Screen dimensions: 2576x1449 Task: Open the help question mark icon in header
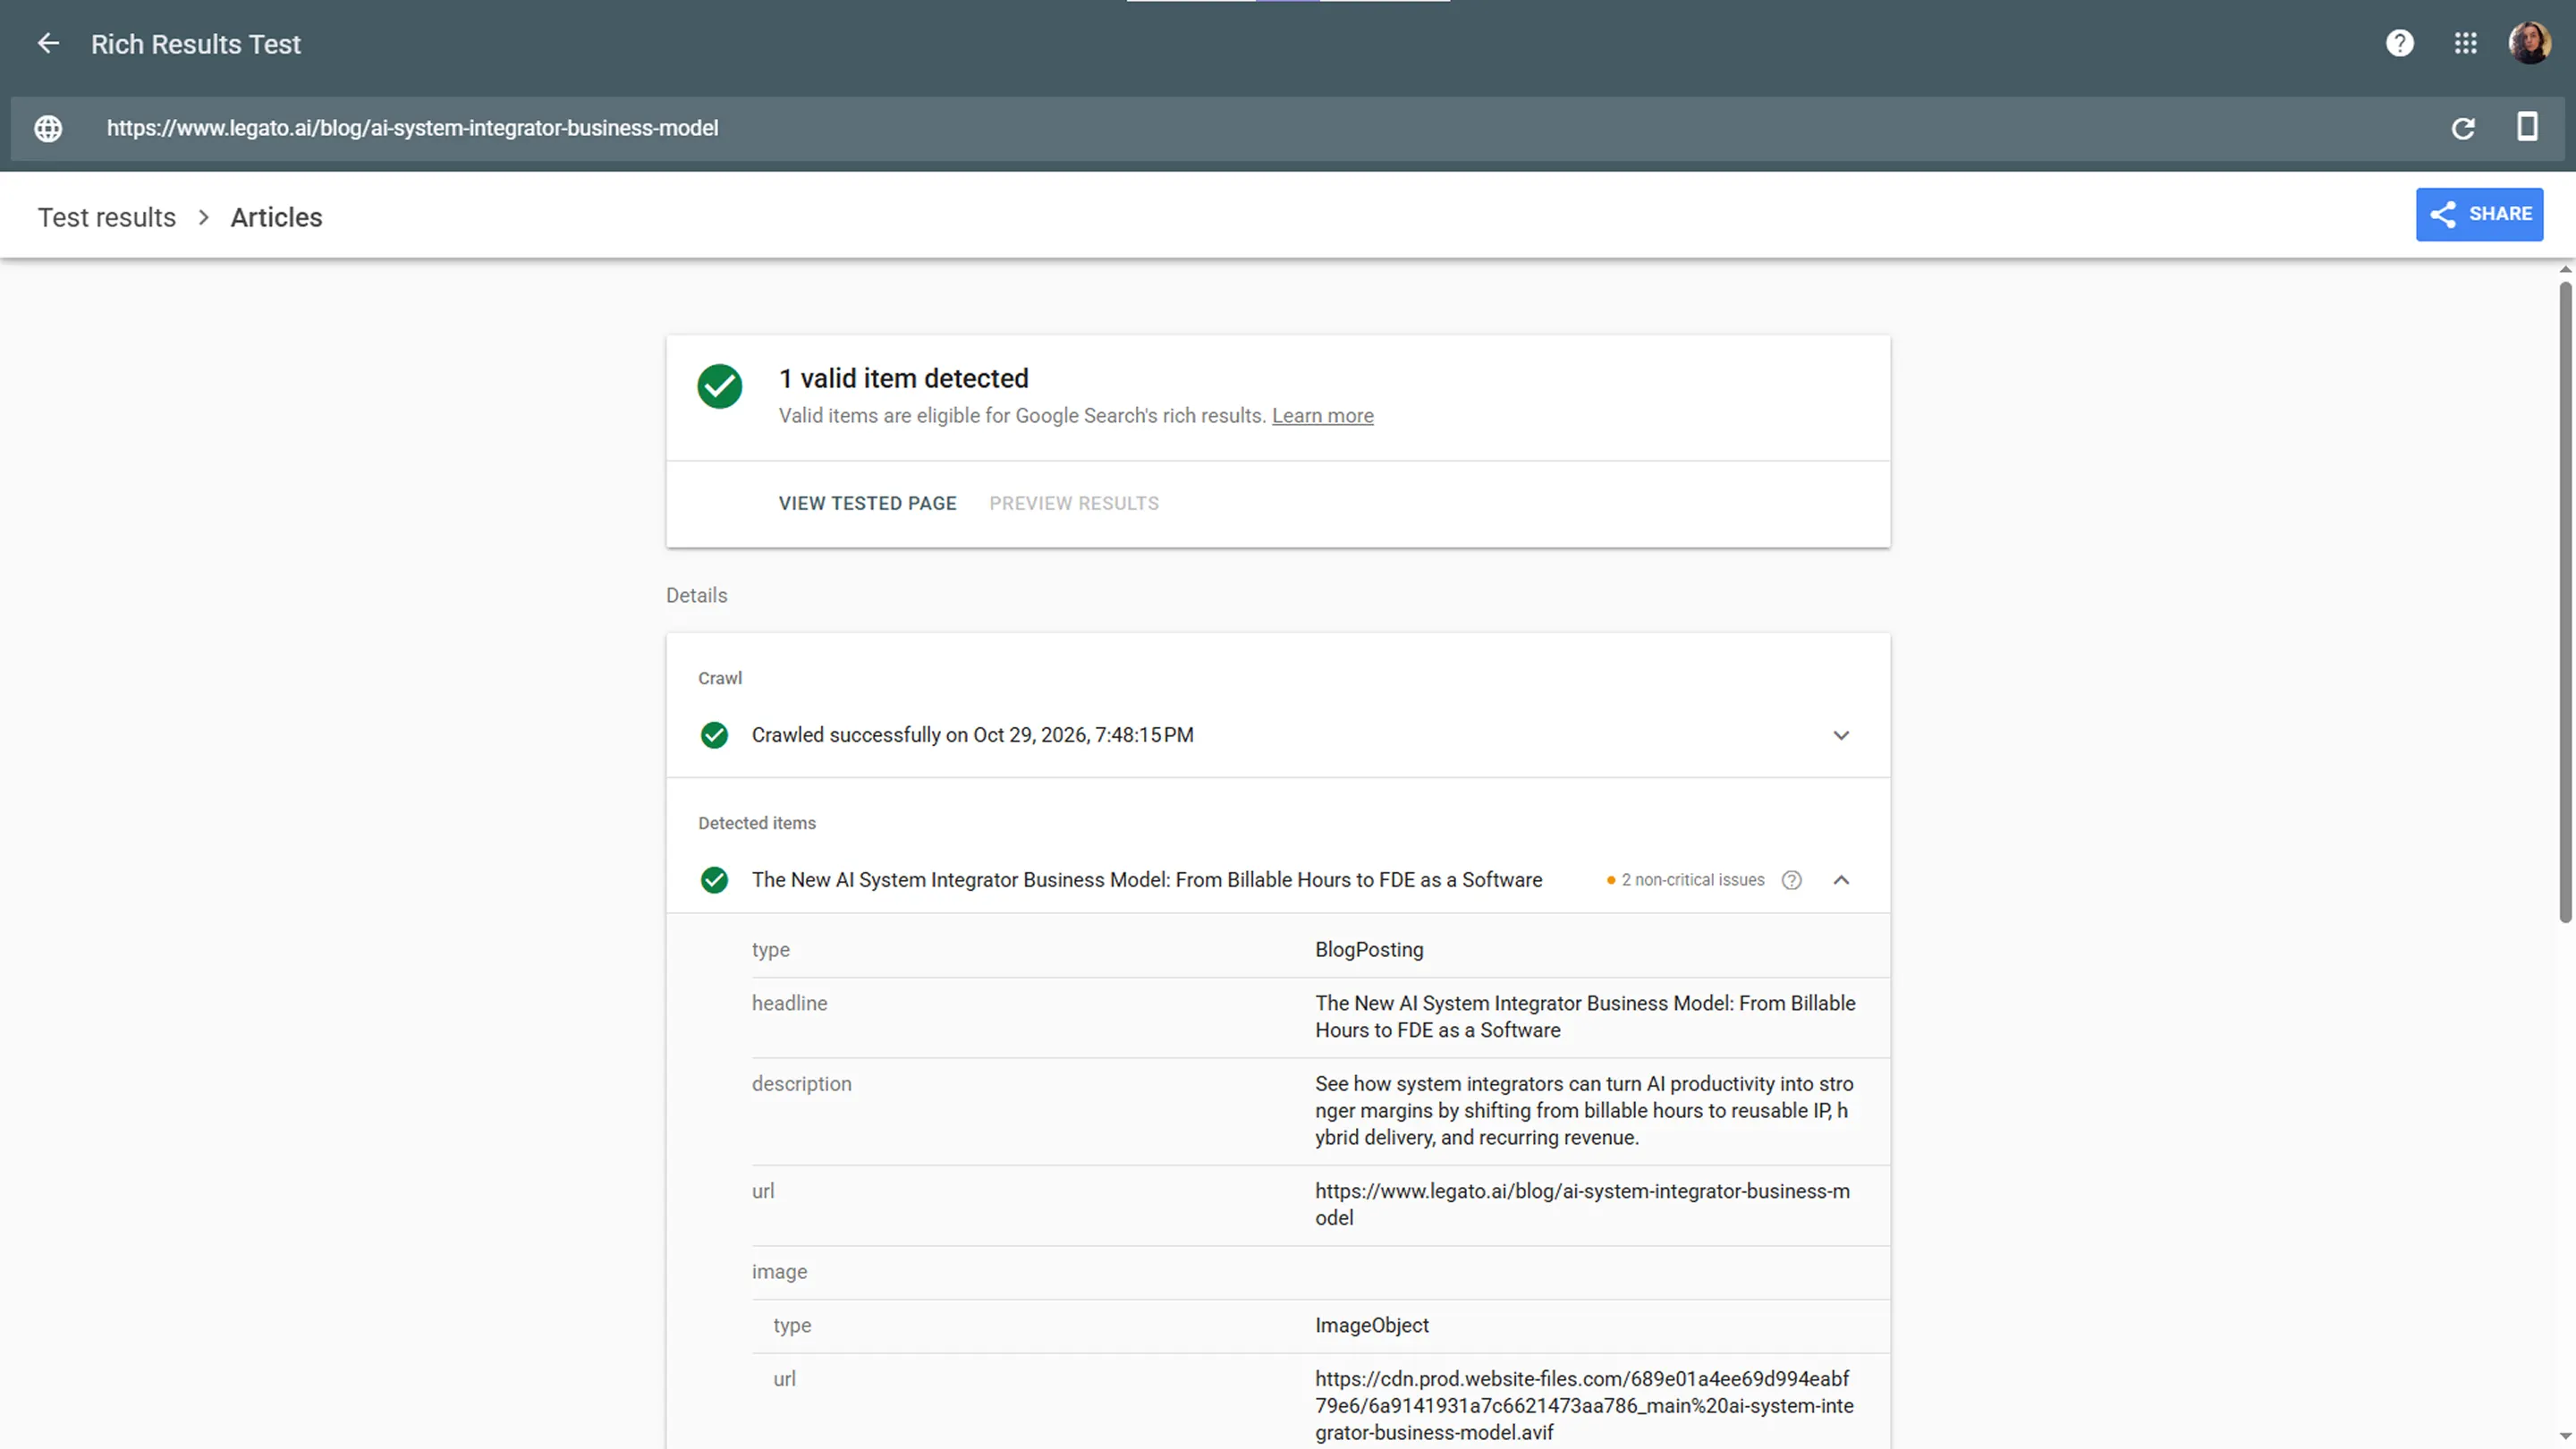coord(2399,44)
